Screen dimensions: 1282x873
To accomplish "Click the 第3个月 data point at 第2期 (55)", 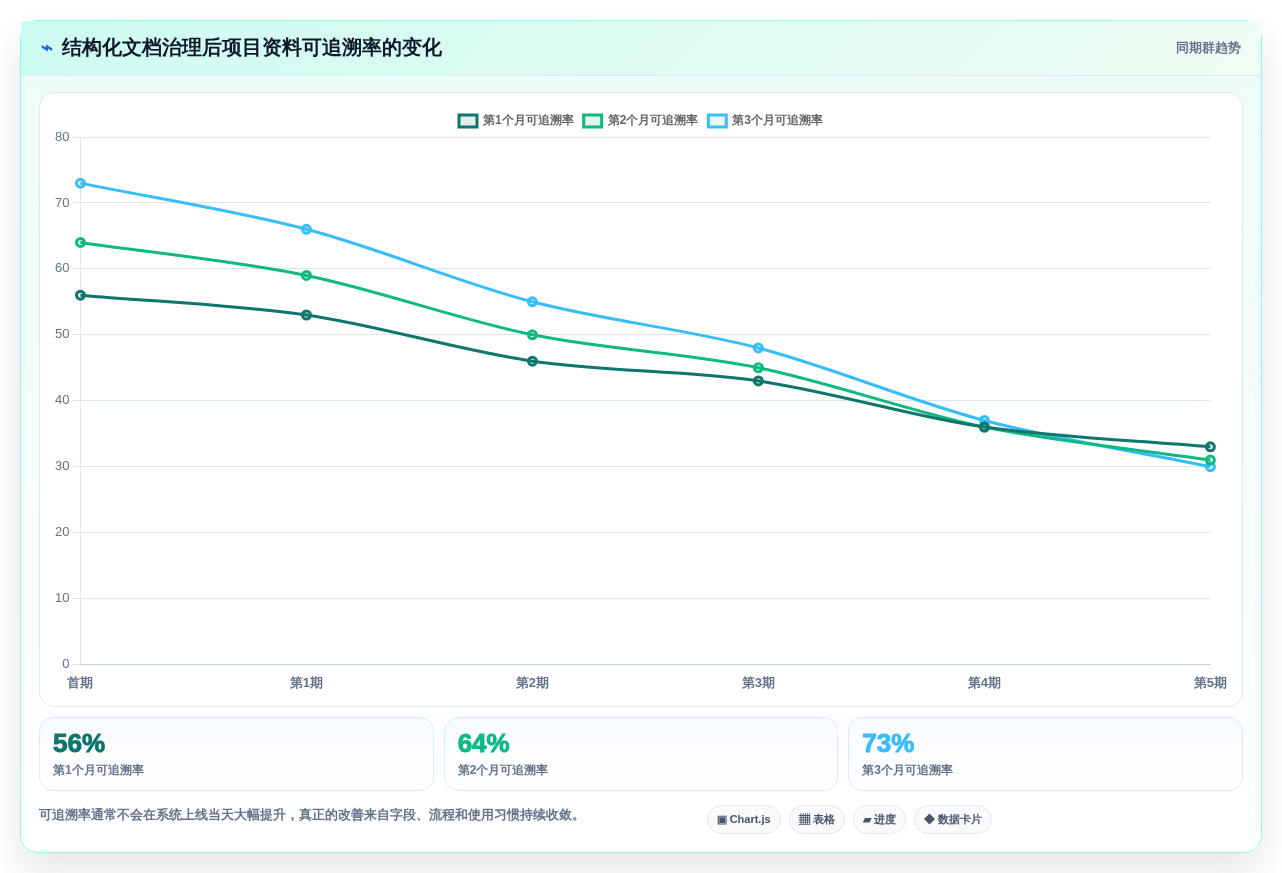I will tap(532, 302).
